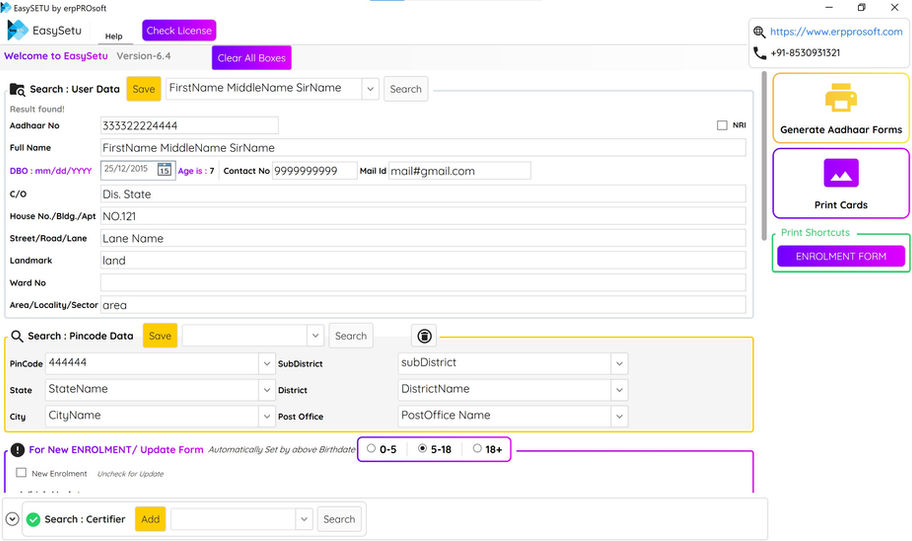Open the State dropdown arrow
Viewport: 912px width, 541px height.
(266, 390)
